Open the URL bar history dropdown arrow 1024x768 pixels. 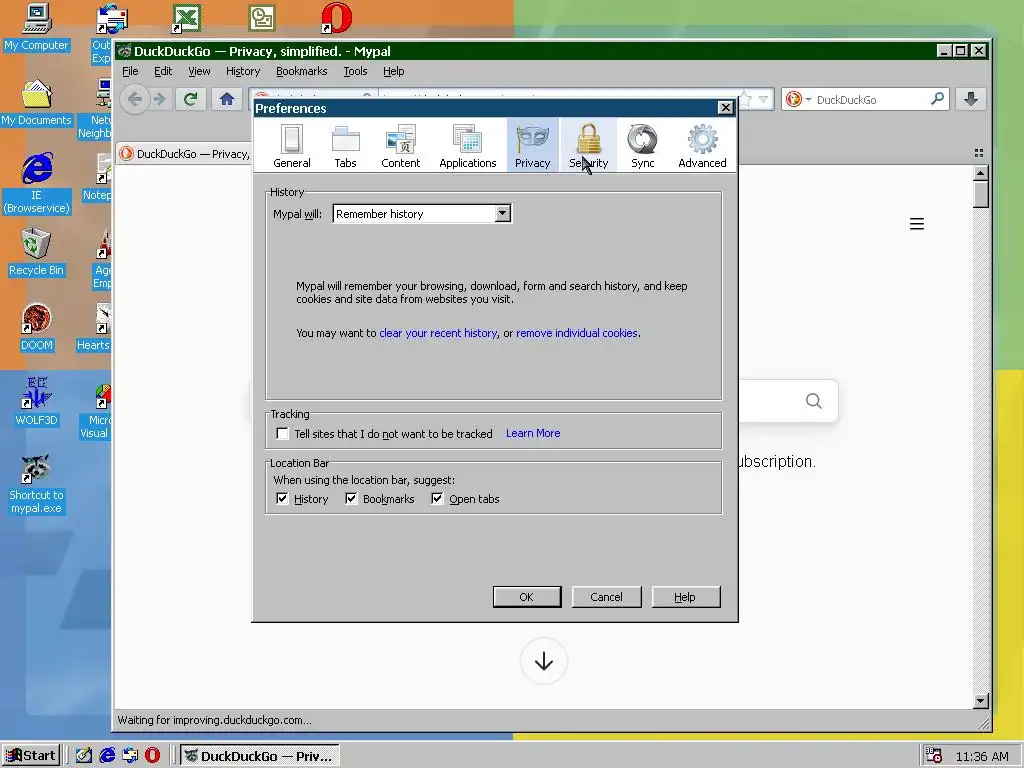(763, 99)
